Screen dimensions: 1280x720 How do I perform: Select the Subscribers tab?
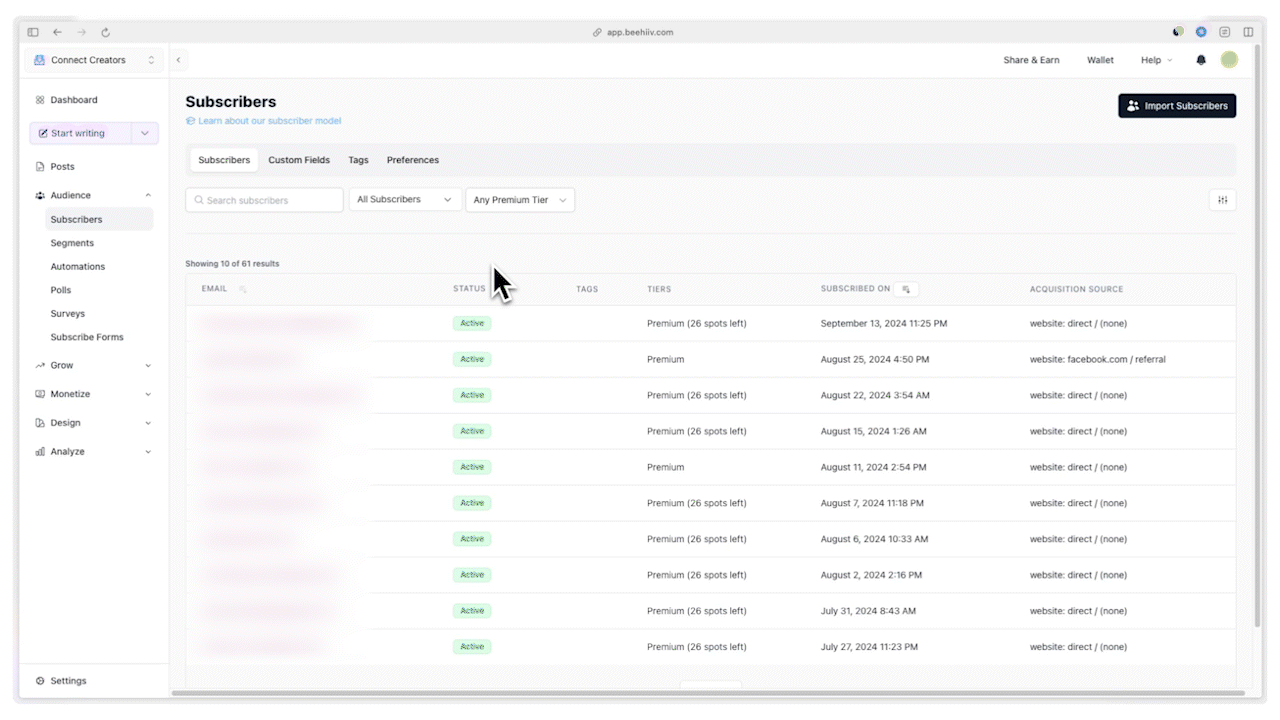point(224,160)
